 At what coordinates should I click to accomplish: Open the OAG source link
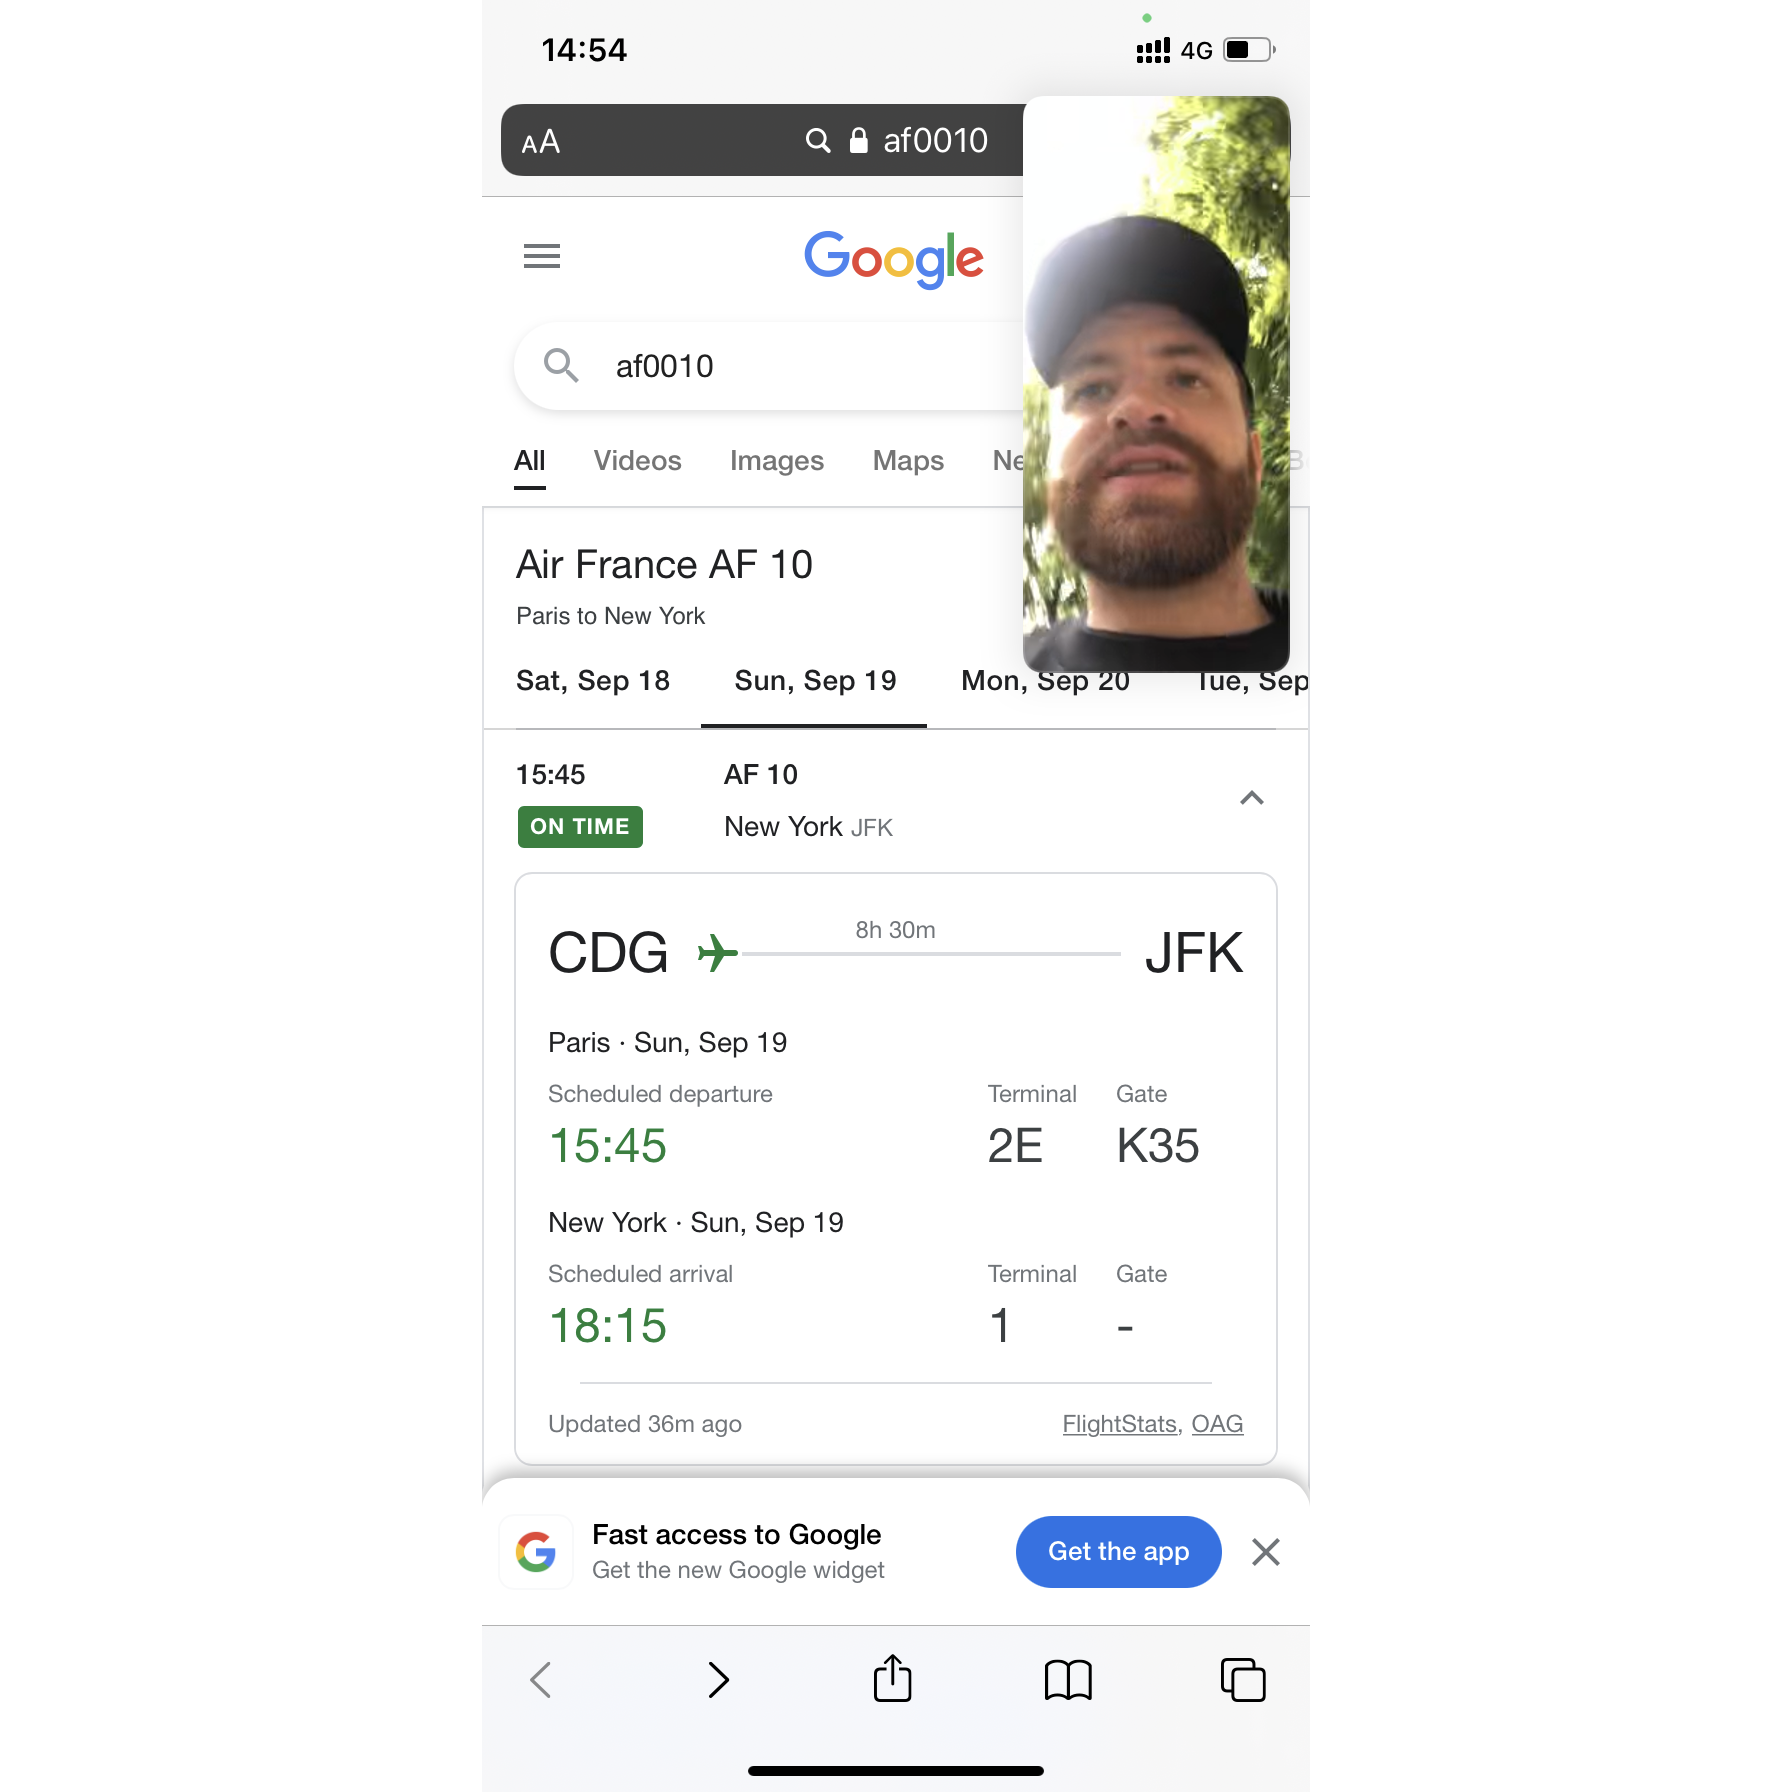coord(1217,1424)
